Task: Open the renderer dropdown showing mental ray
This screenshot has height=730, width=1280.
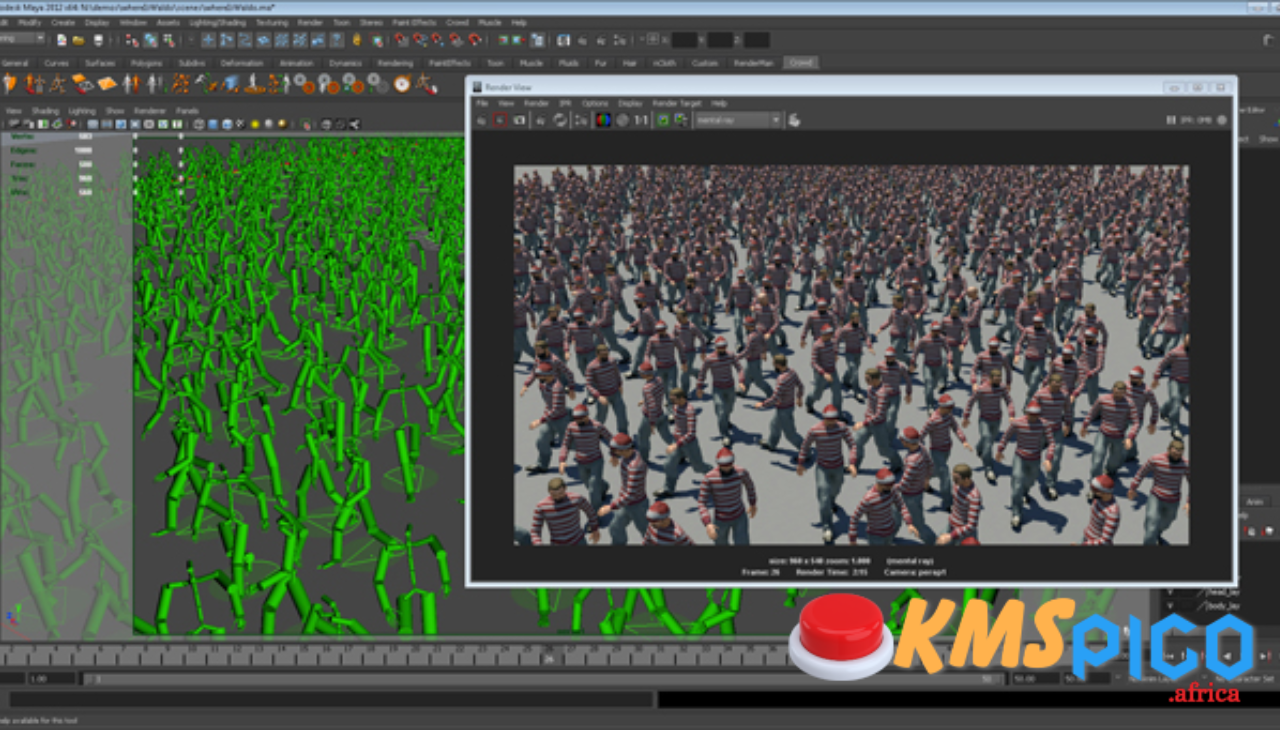Action: click(x=737, y=120)
